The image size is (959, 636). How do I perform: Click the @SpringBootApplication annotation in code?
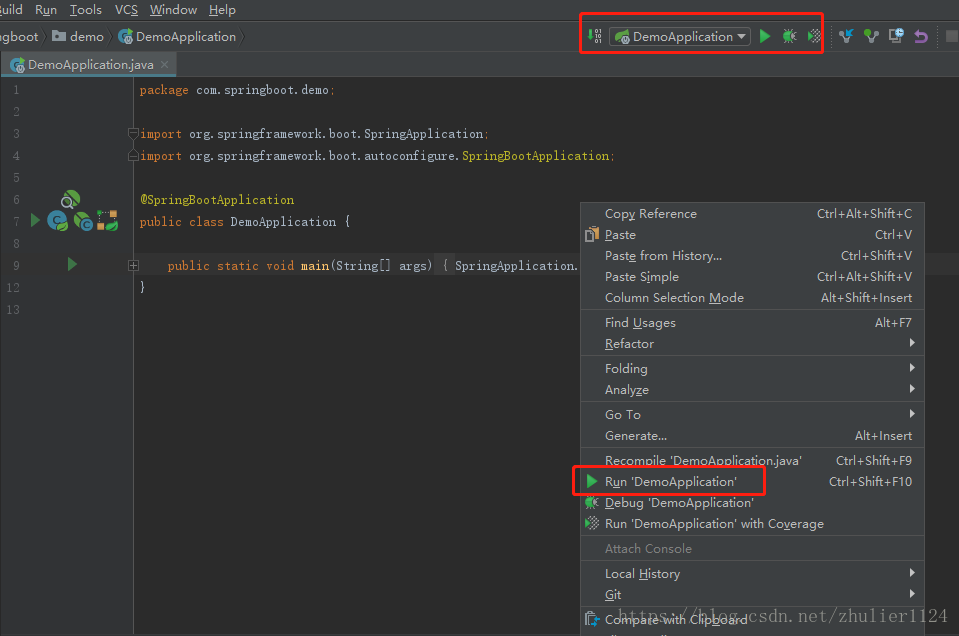tap(217, 200)
